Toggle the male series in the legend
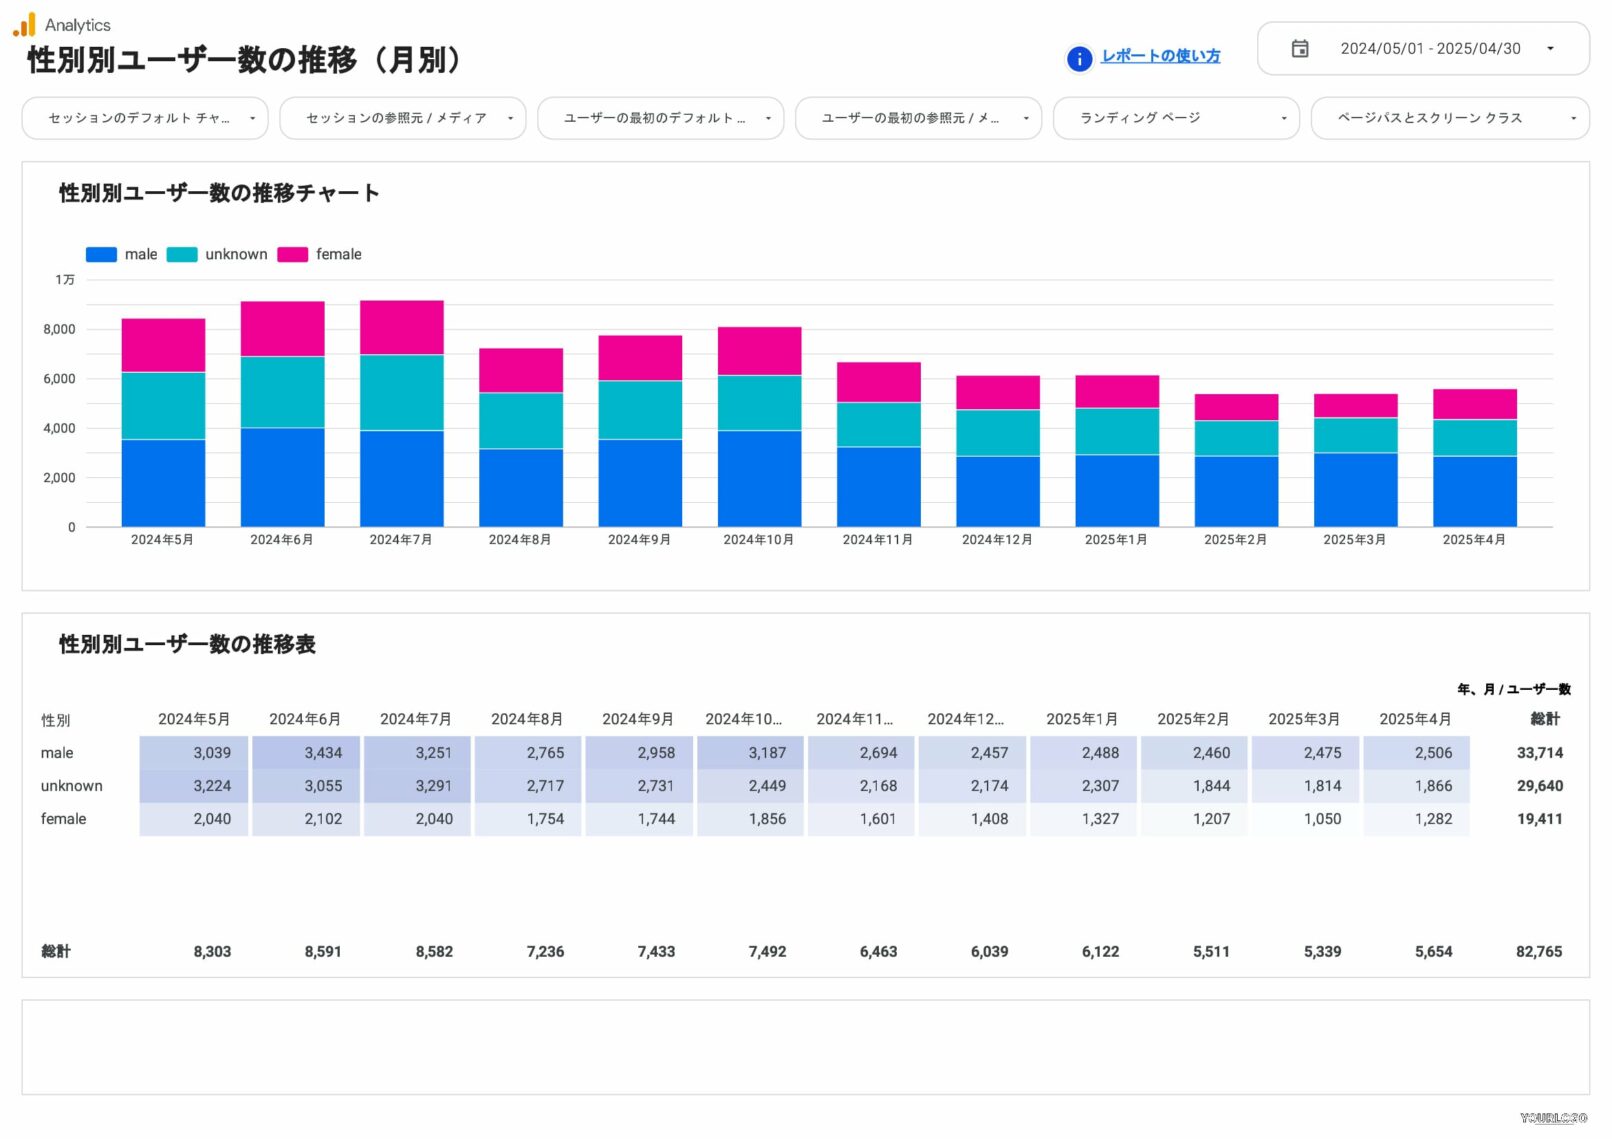1612x1139 pixels. coord(139,254)
